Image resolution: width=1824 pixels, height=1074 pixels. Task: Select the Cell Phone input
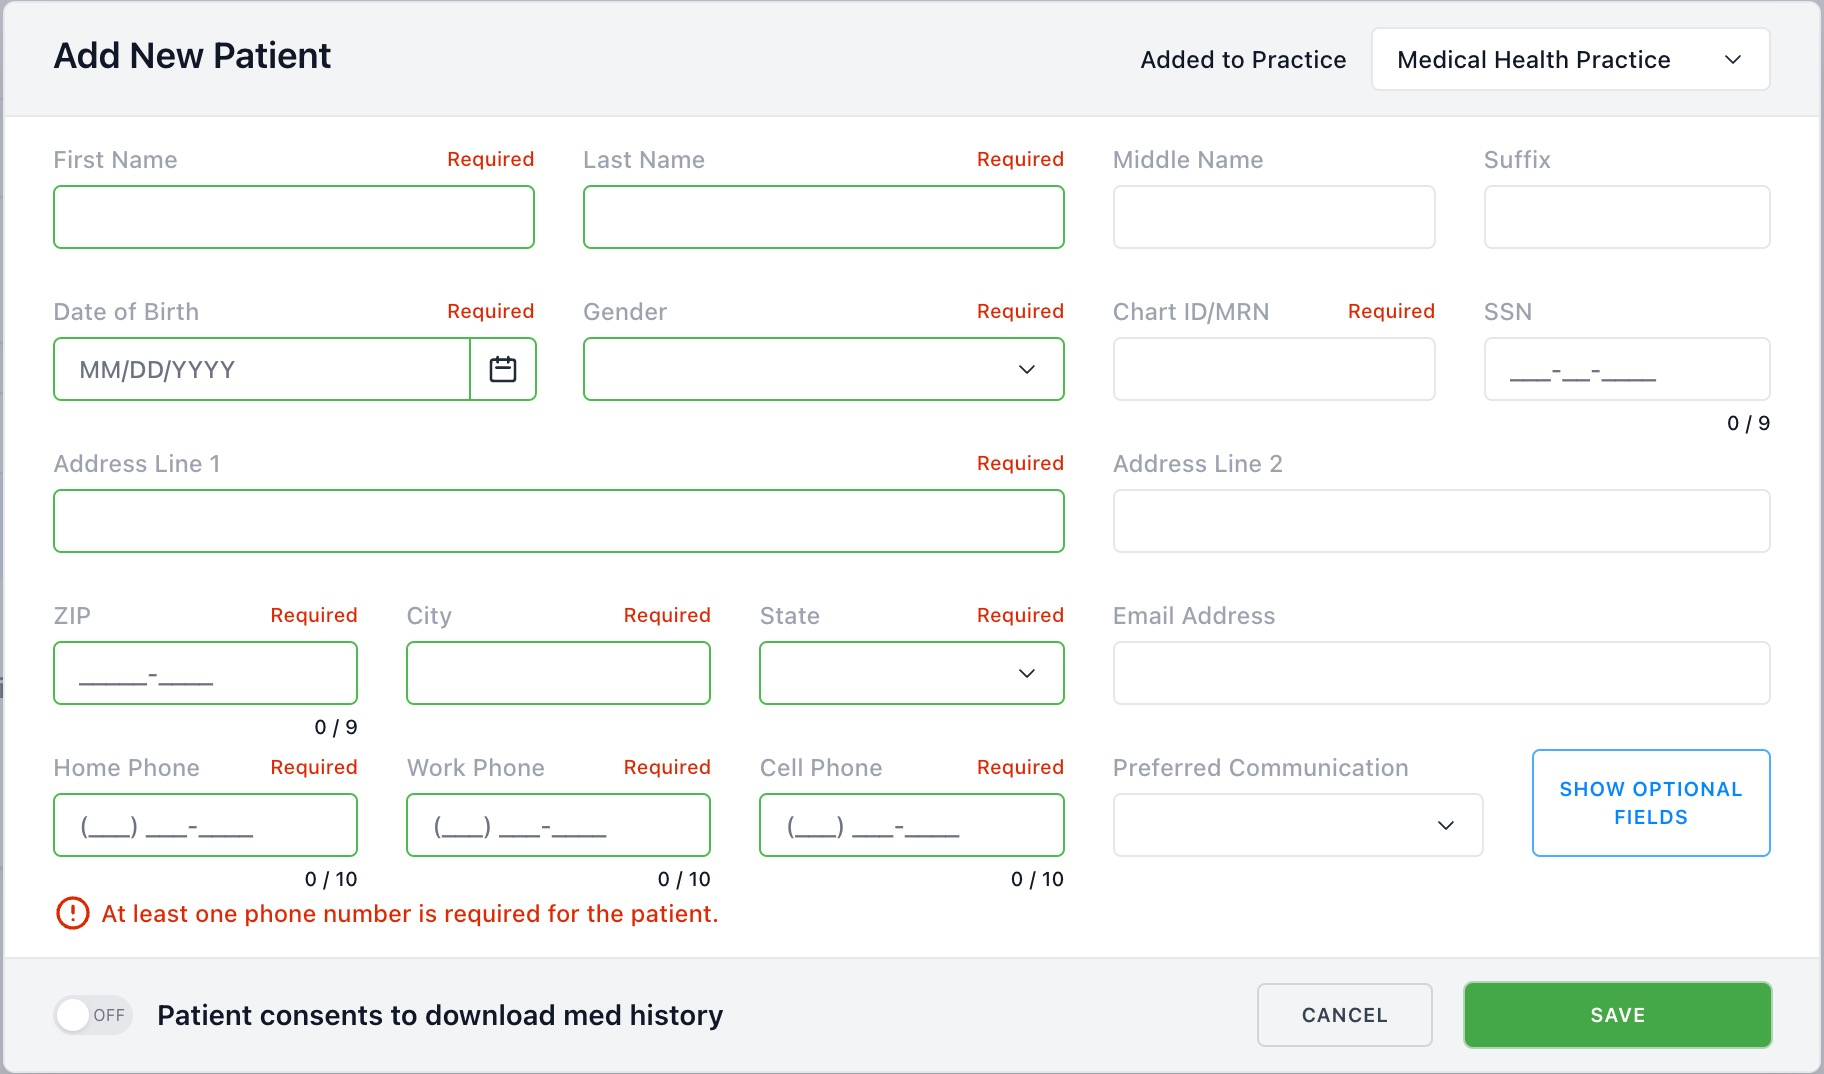[911, 825]
